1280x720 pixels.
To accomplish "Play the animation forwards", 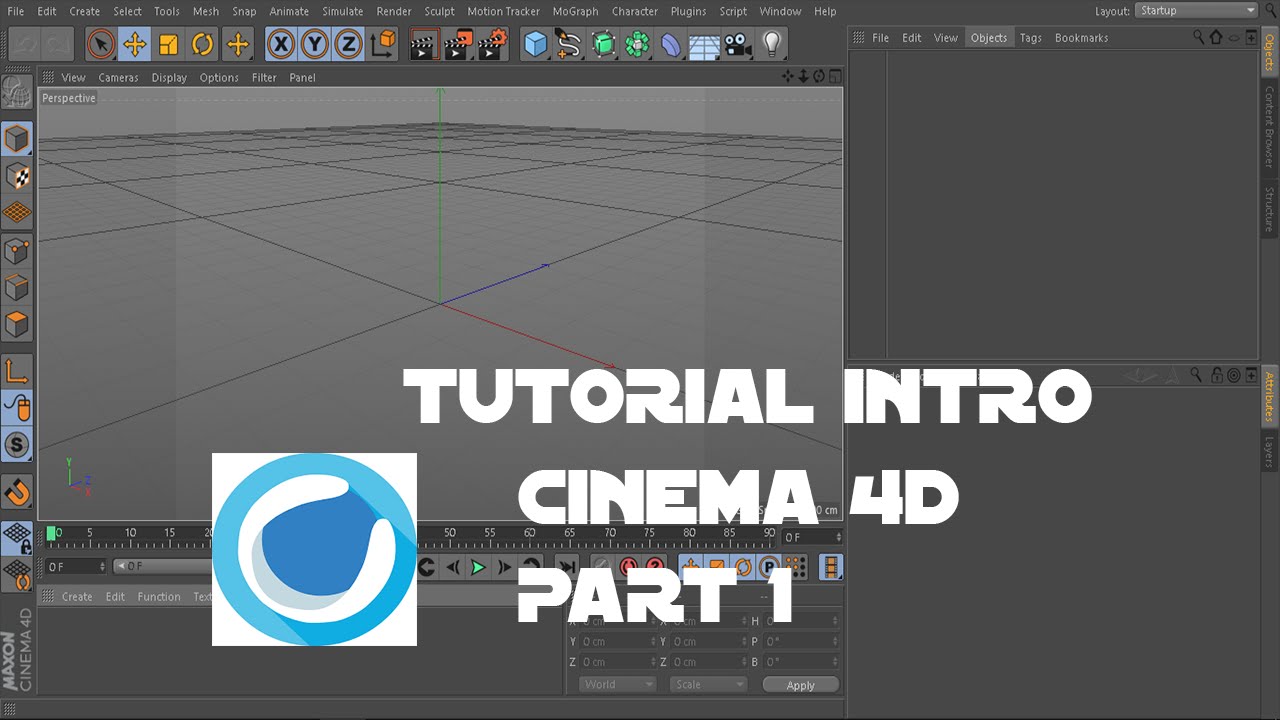I will point(478,567).
